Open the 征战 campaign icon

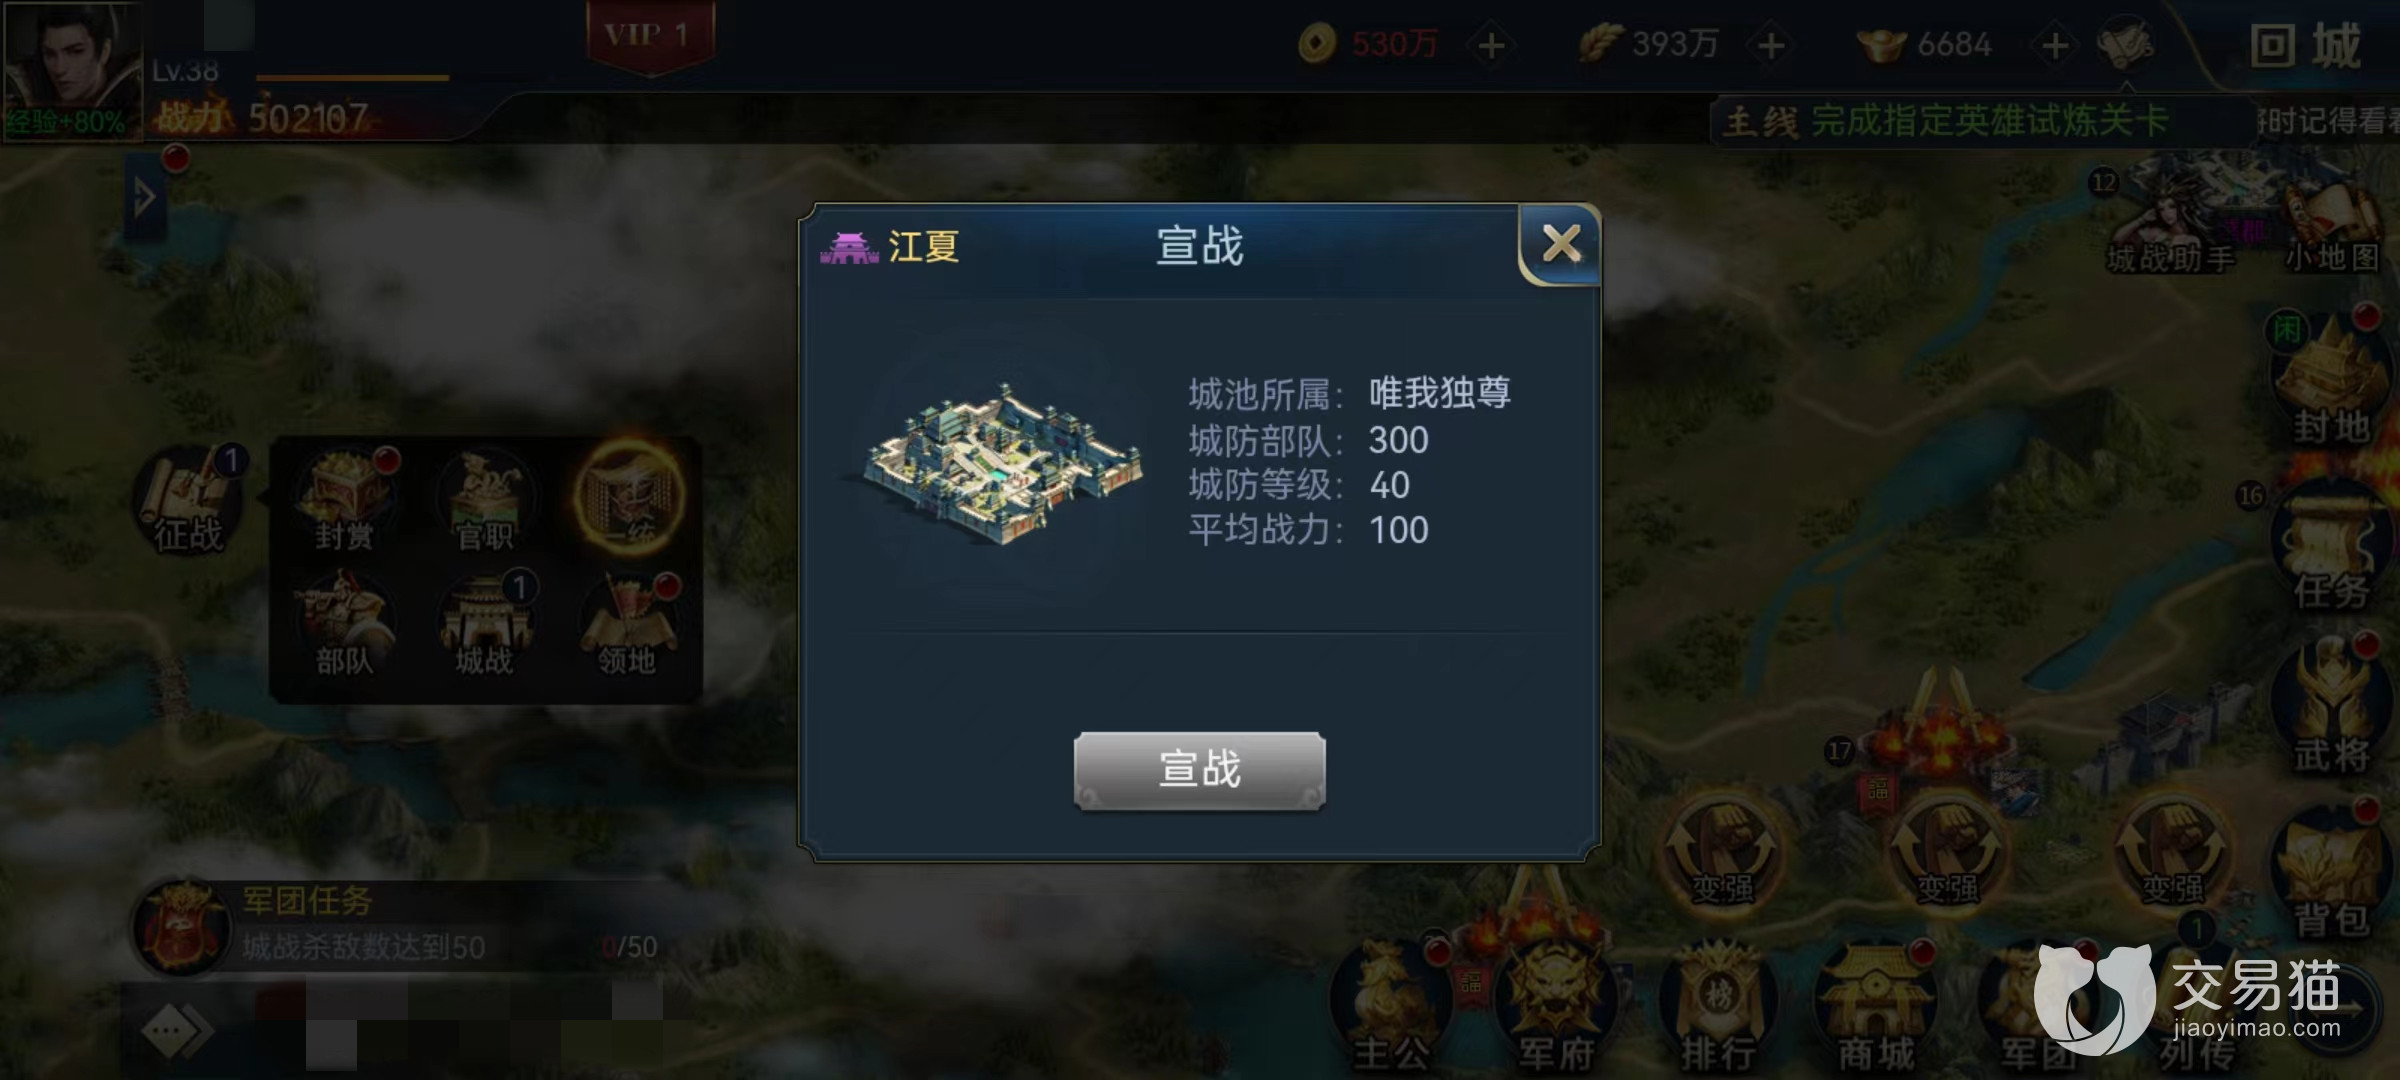pyautogui.click(x=189, y=501)
